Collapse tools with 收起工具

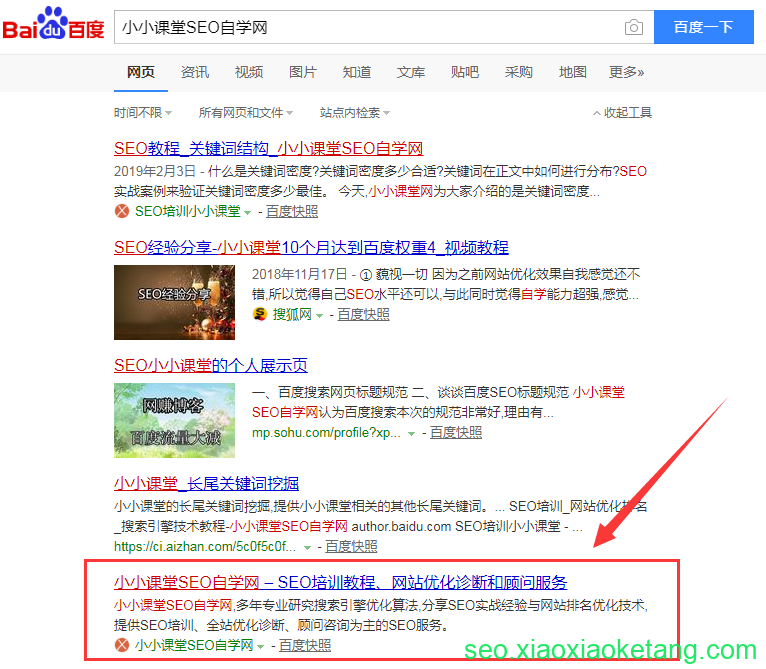[x=622, y=113]
